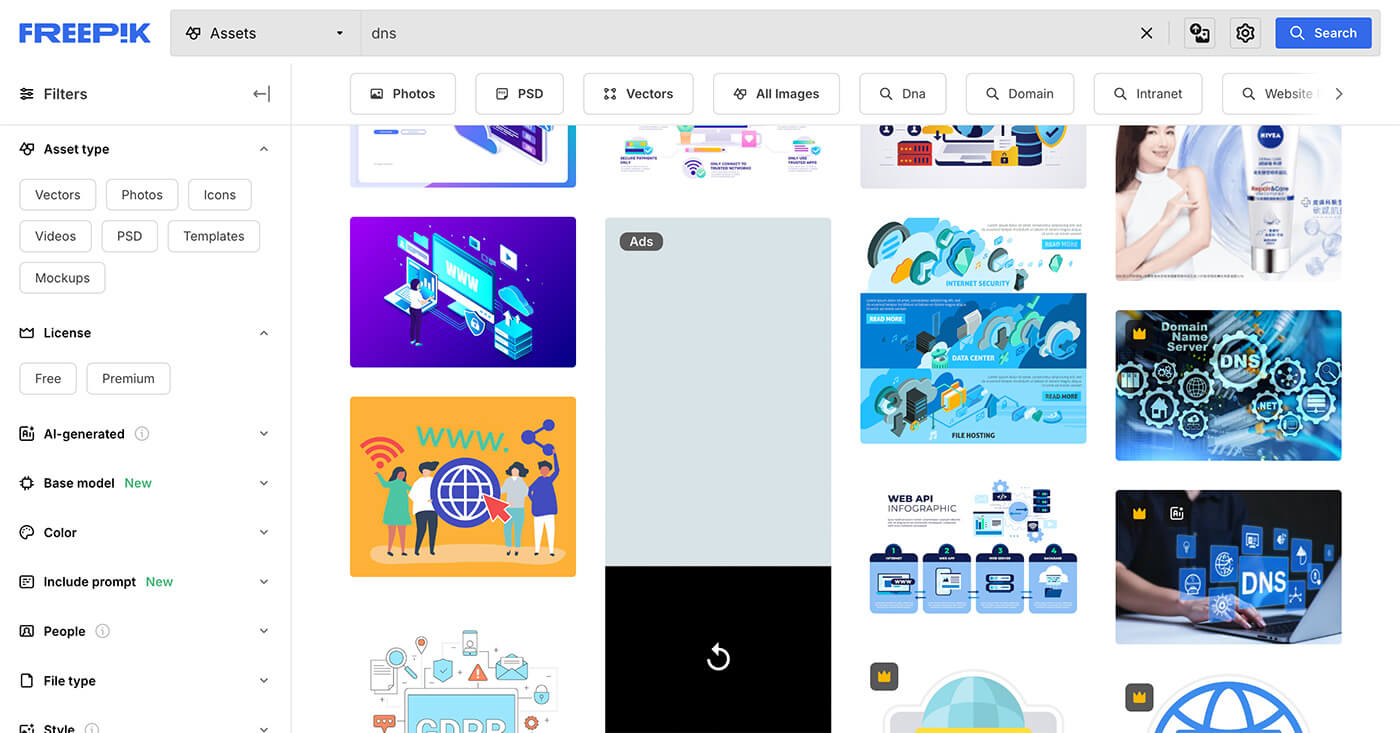Open the internet security banners thumbnail
This screenshot has height=733, width=1400.
point(973,331)
